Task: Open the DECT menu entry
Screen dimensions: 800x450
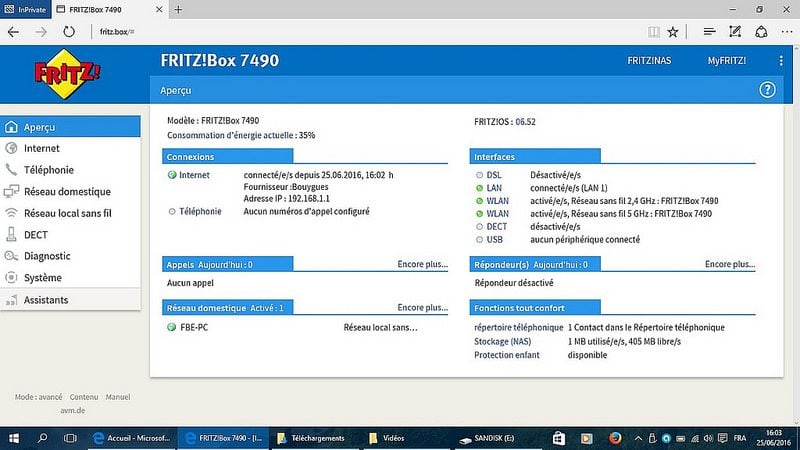Action: point(70,235)
